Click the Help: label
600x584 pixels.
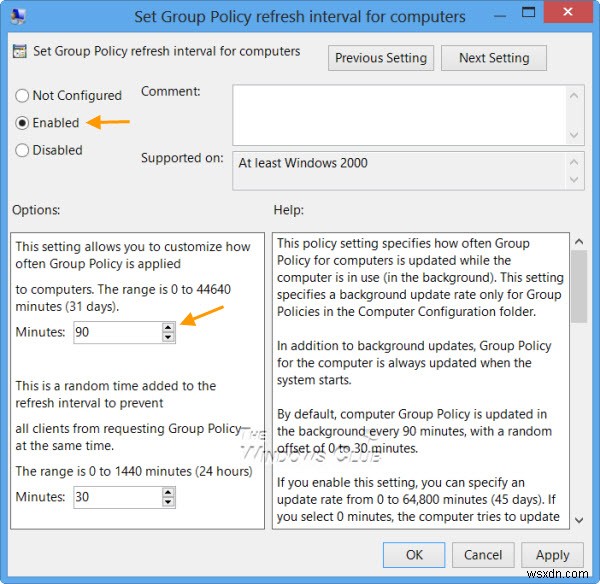[289, 210]
